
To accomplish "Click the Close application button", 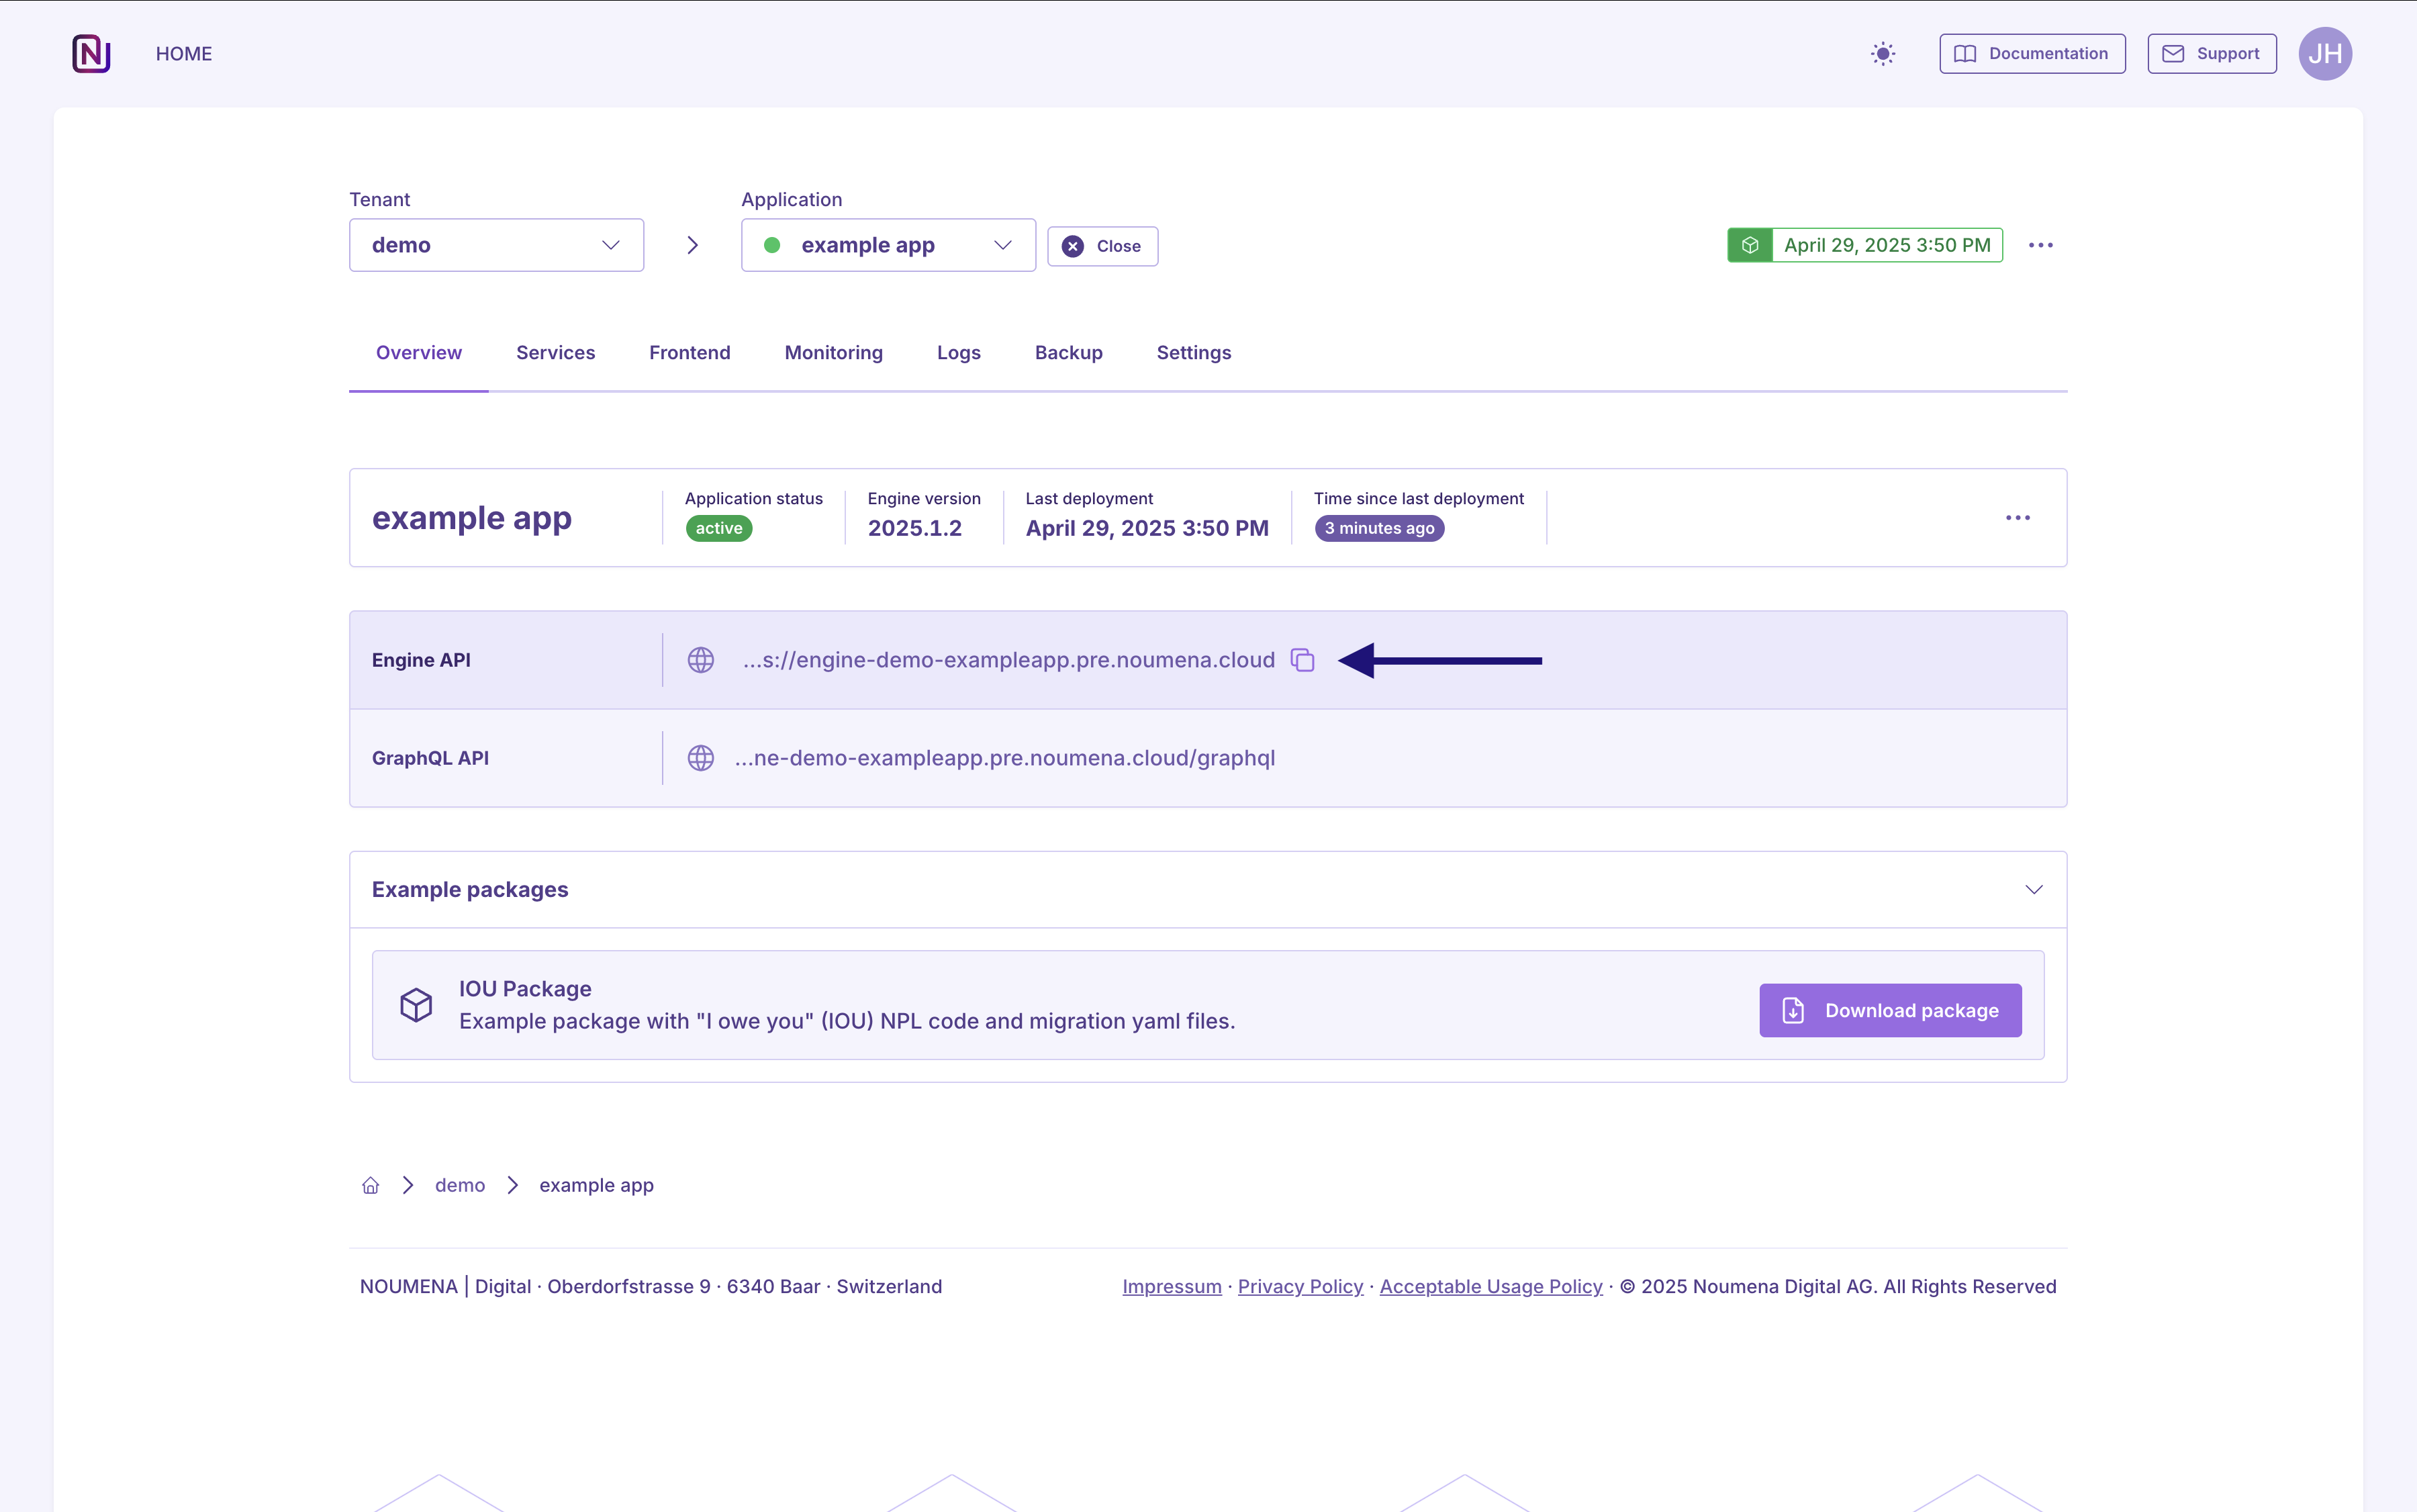I will coord(1102,246).
